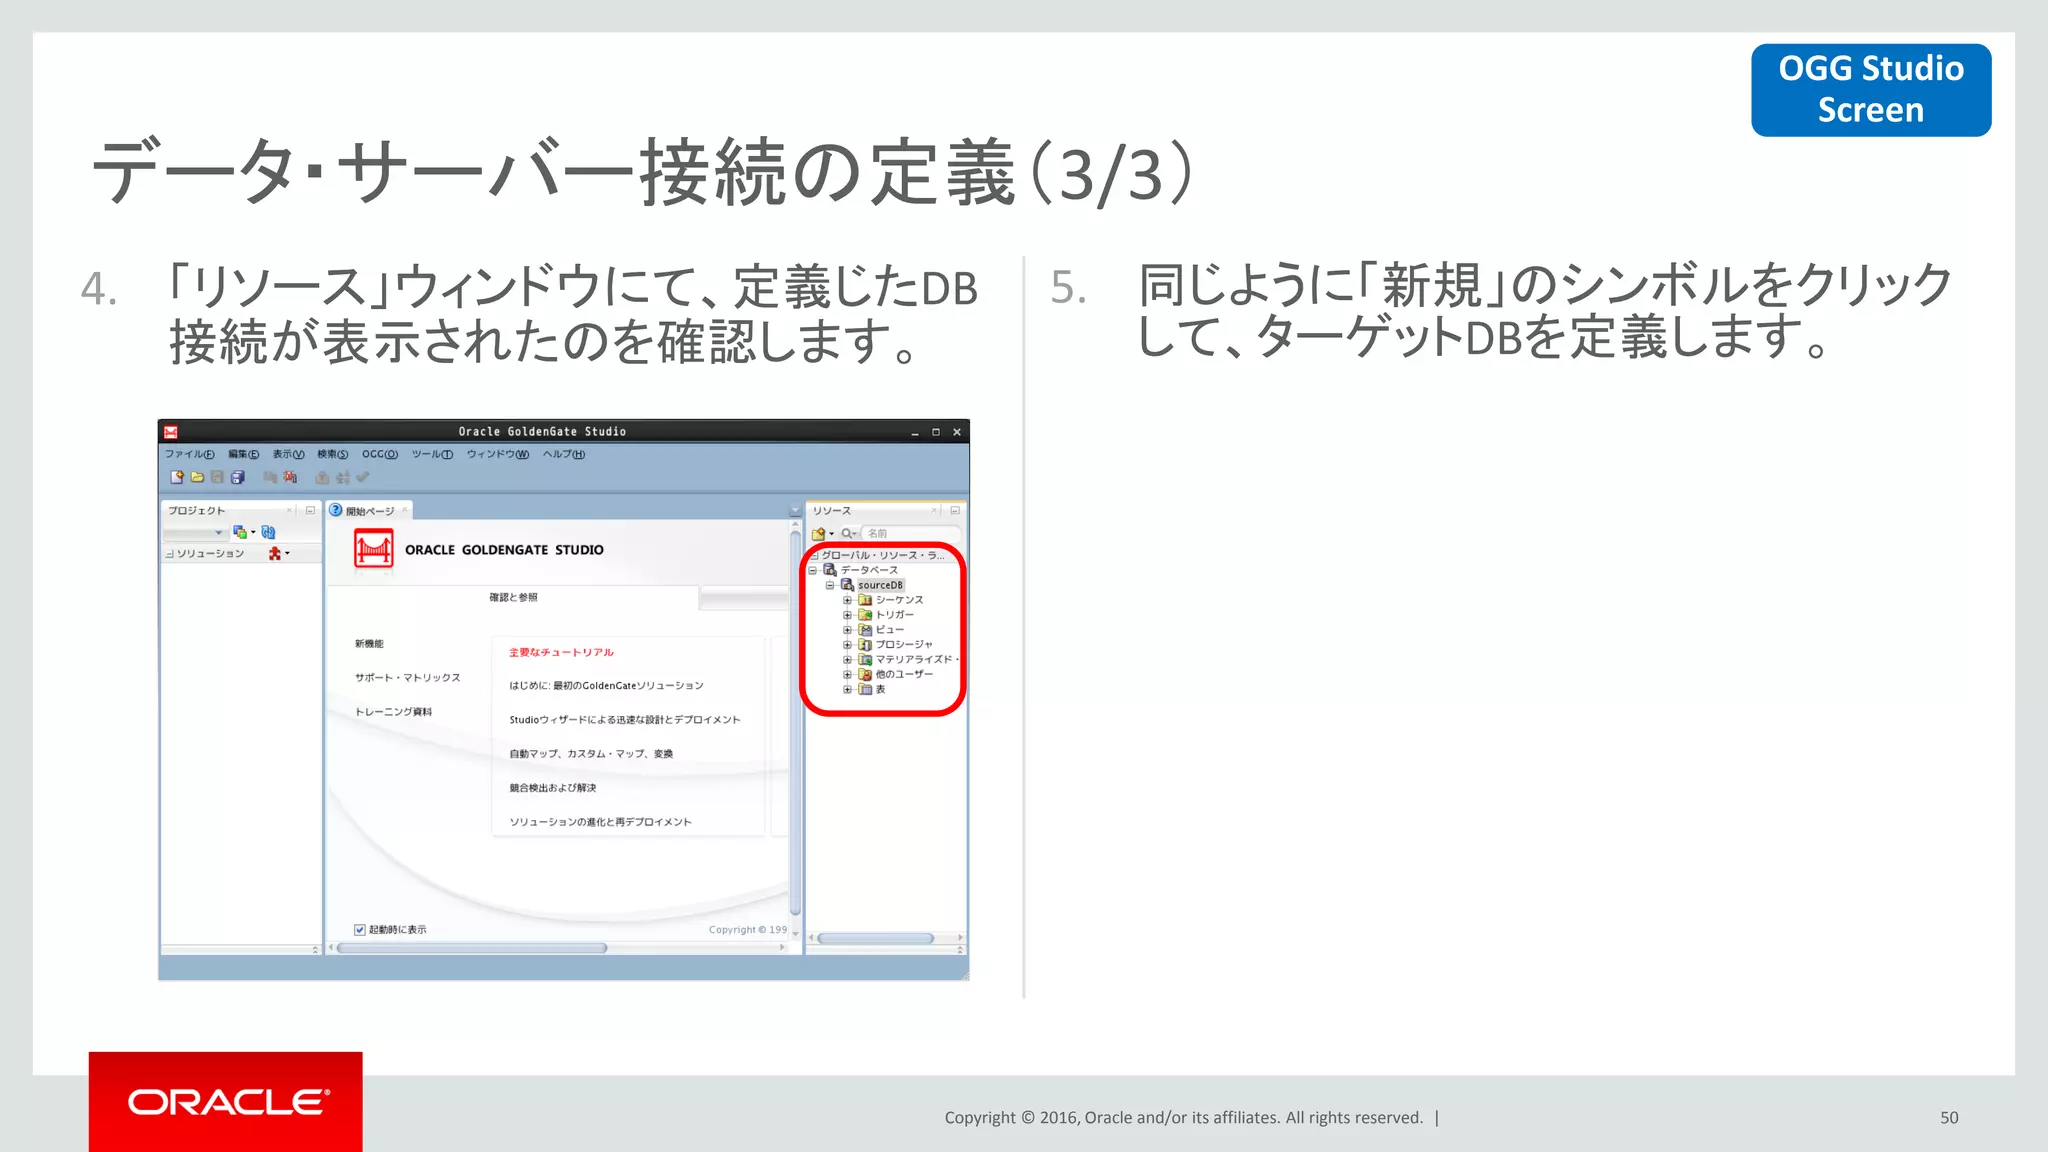This screenshot has width=2048, height=1152.
Task: Open the トレーニング資料 link
Action: [x=393, y=712]
